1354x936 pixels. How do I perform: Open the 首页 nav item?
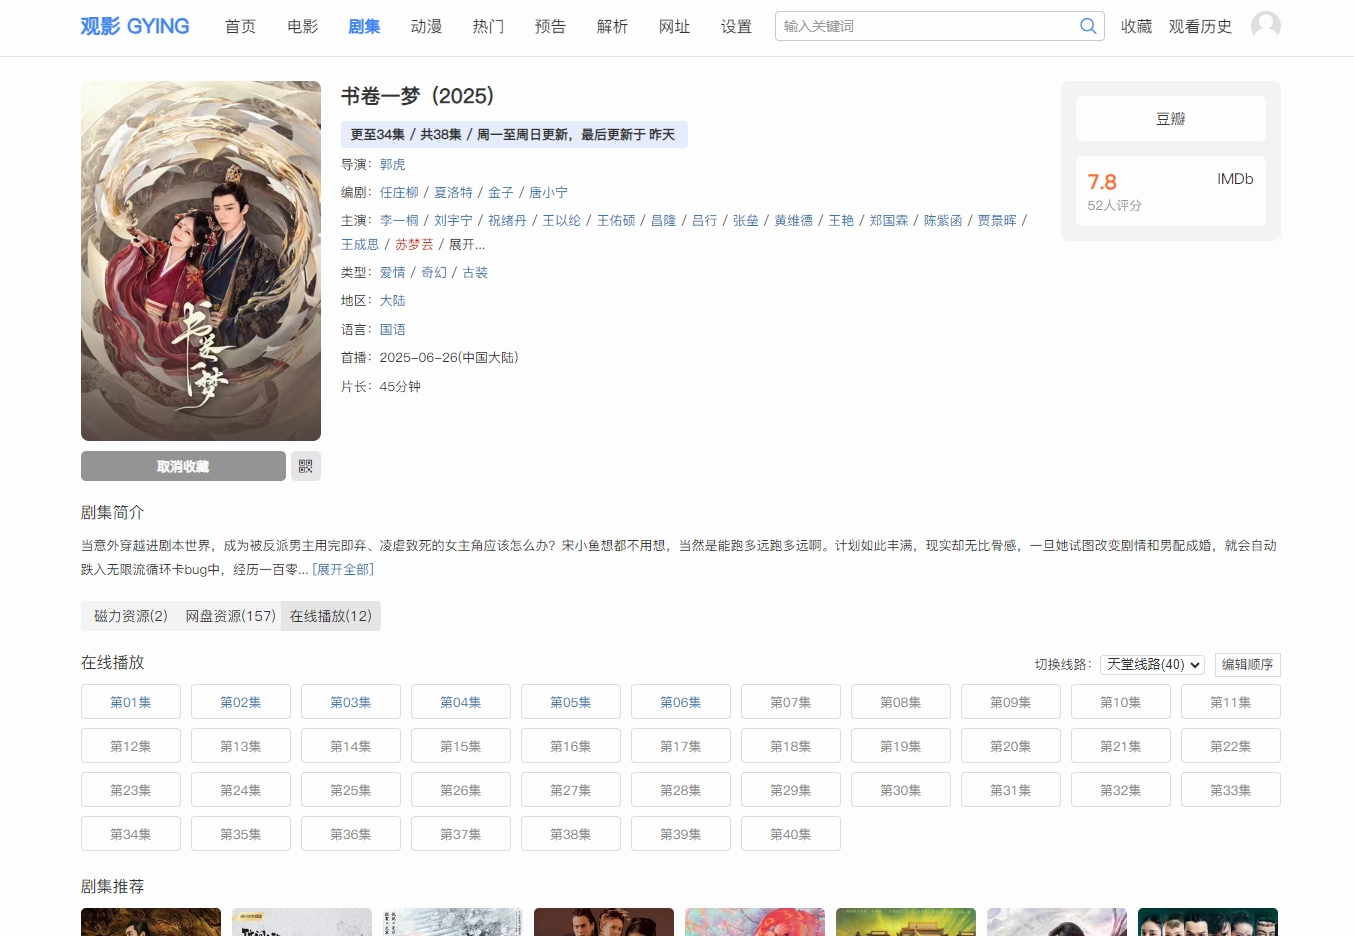[241, 26]
